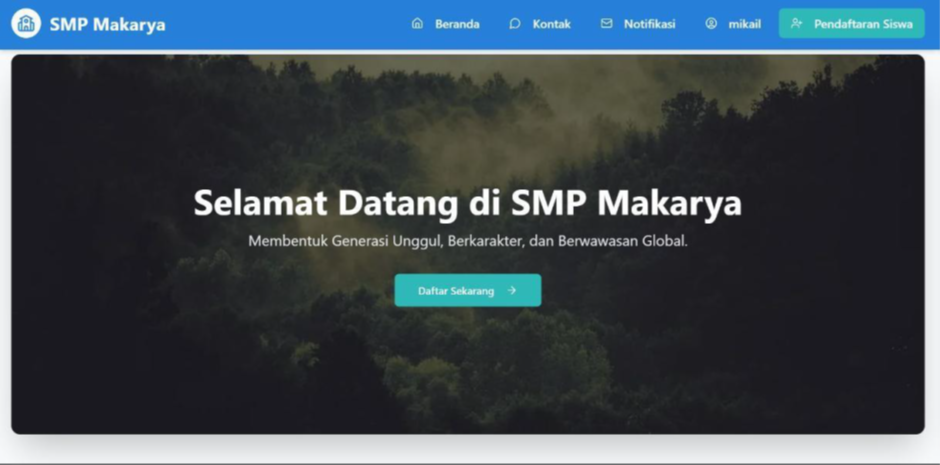Viewport: 940px width, 465px height.
Task: Click the envelope icon beside Notifikasi
Action: click(607, 24)
